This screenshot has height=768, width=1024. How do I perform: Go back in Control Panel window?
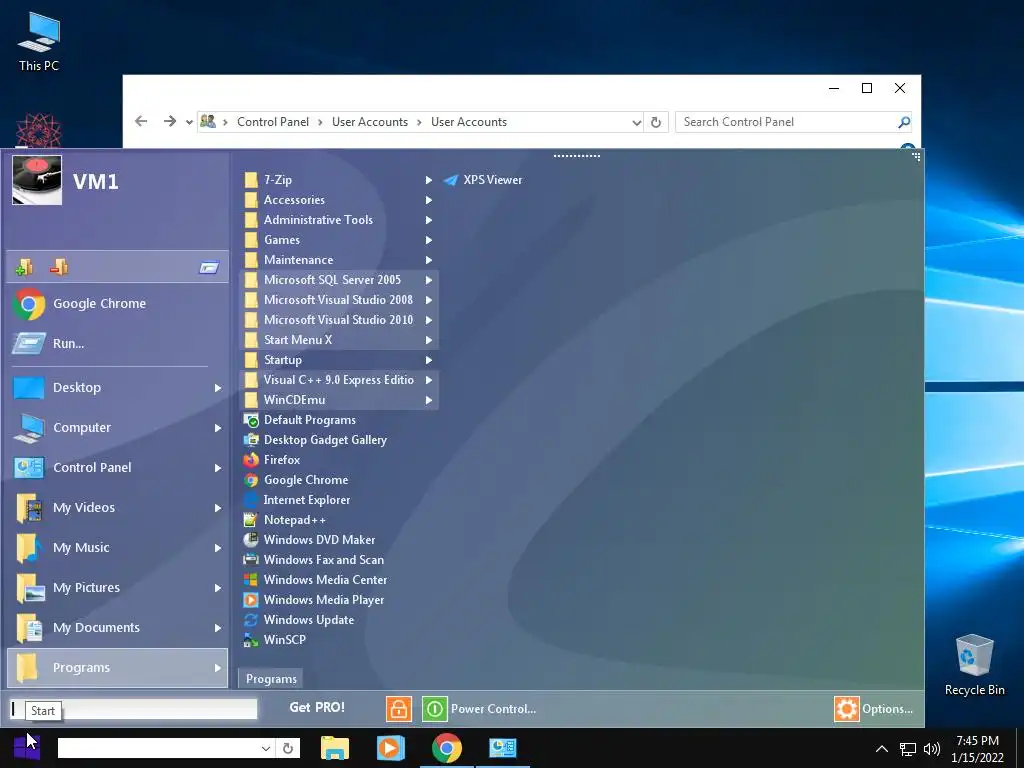tap(141, 121)
